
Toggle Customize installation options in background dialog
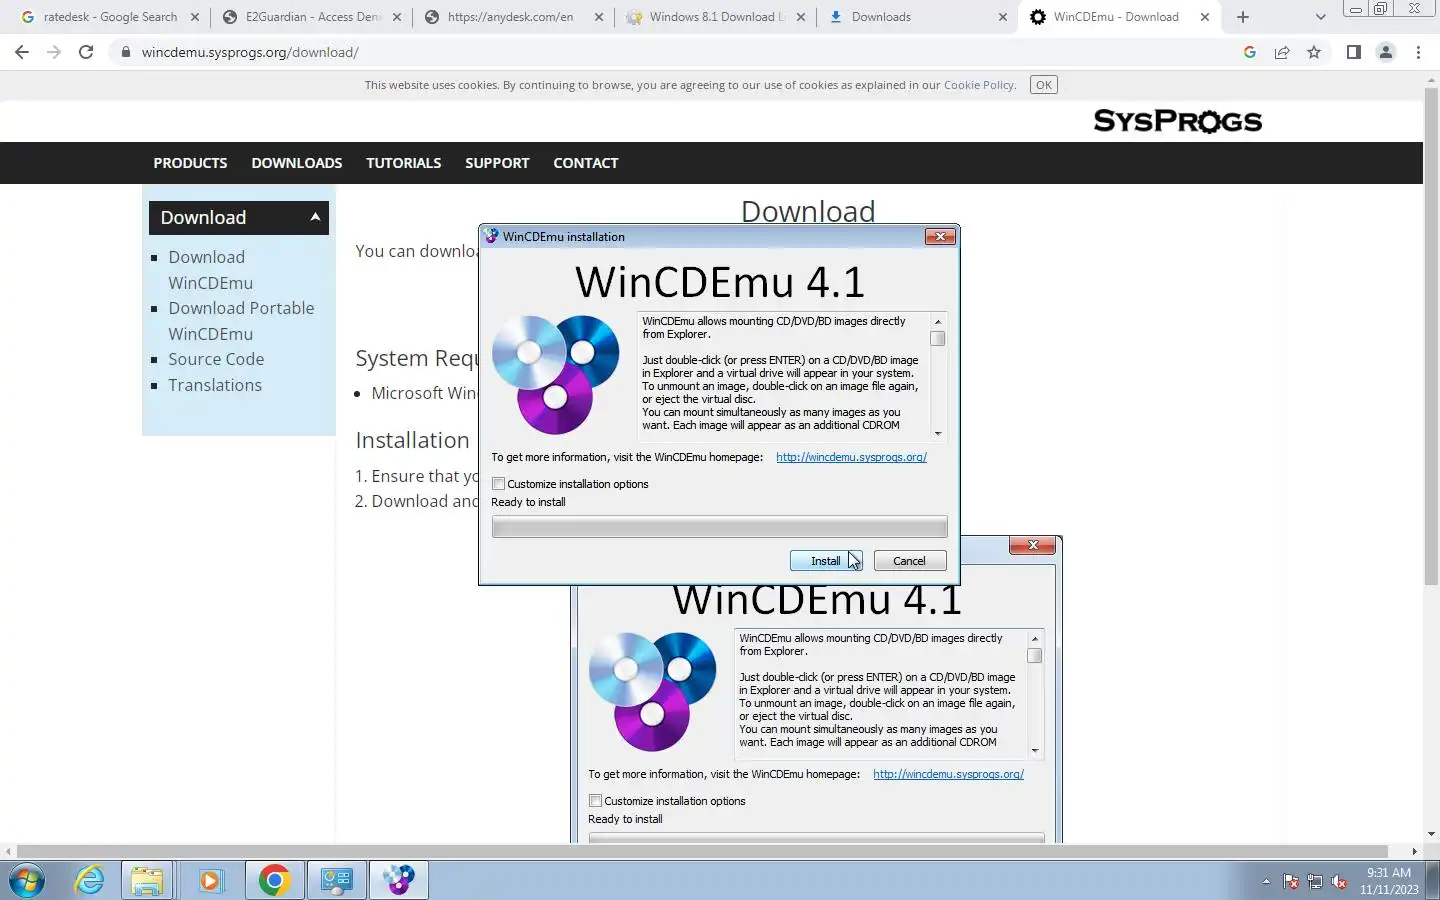[x=595, y=801]
